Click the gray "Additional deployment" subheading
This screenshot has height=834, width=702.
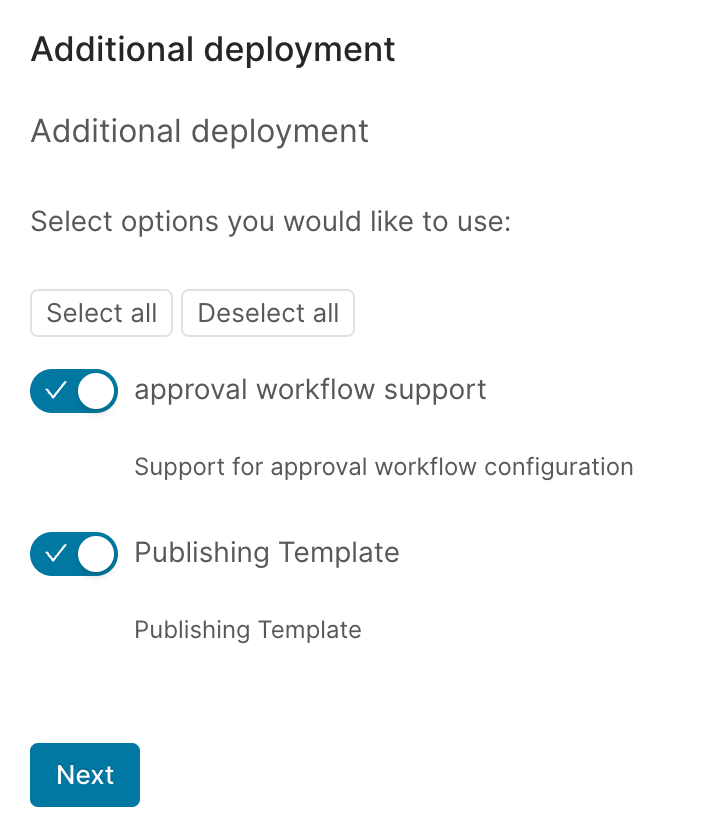[x=200, y=131]
